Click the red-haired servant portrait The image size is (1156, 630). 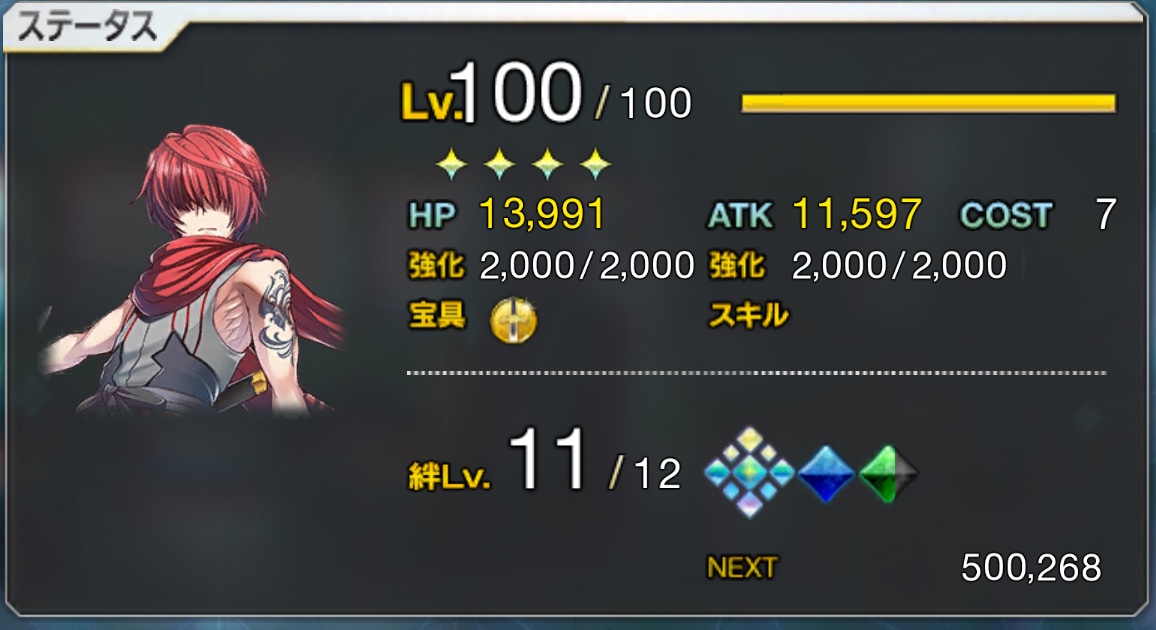click(x=195, y=269)
